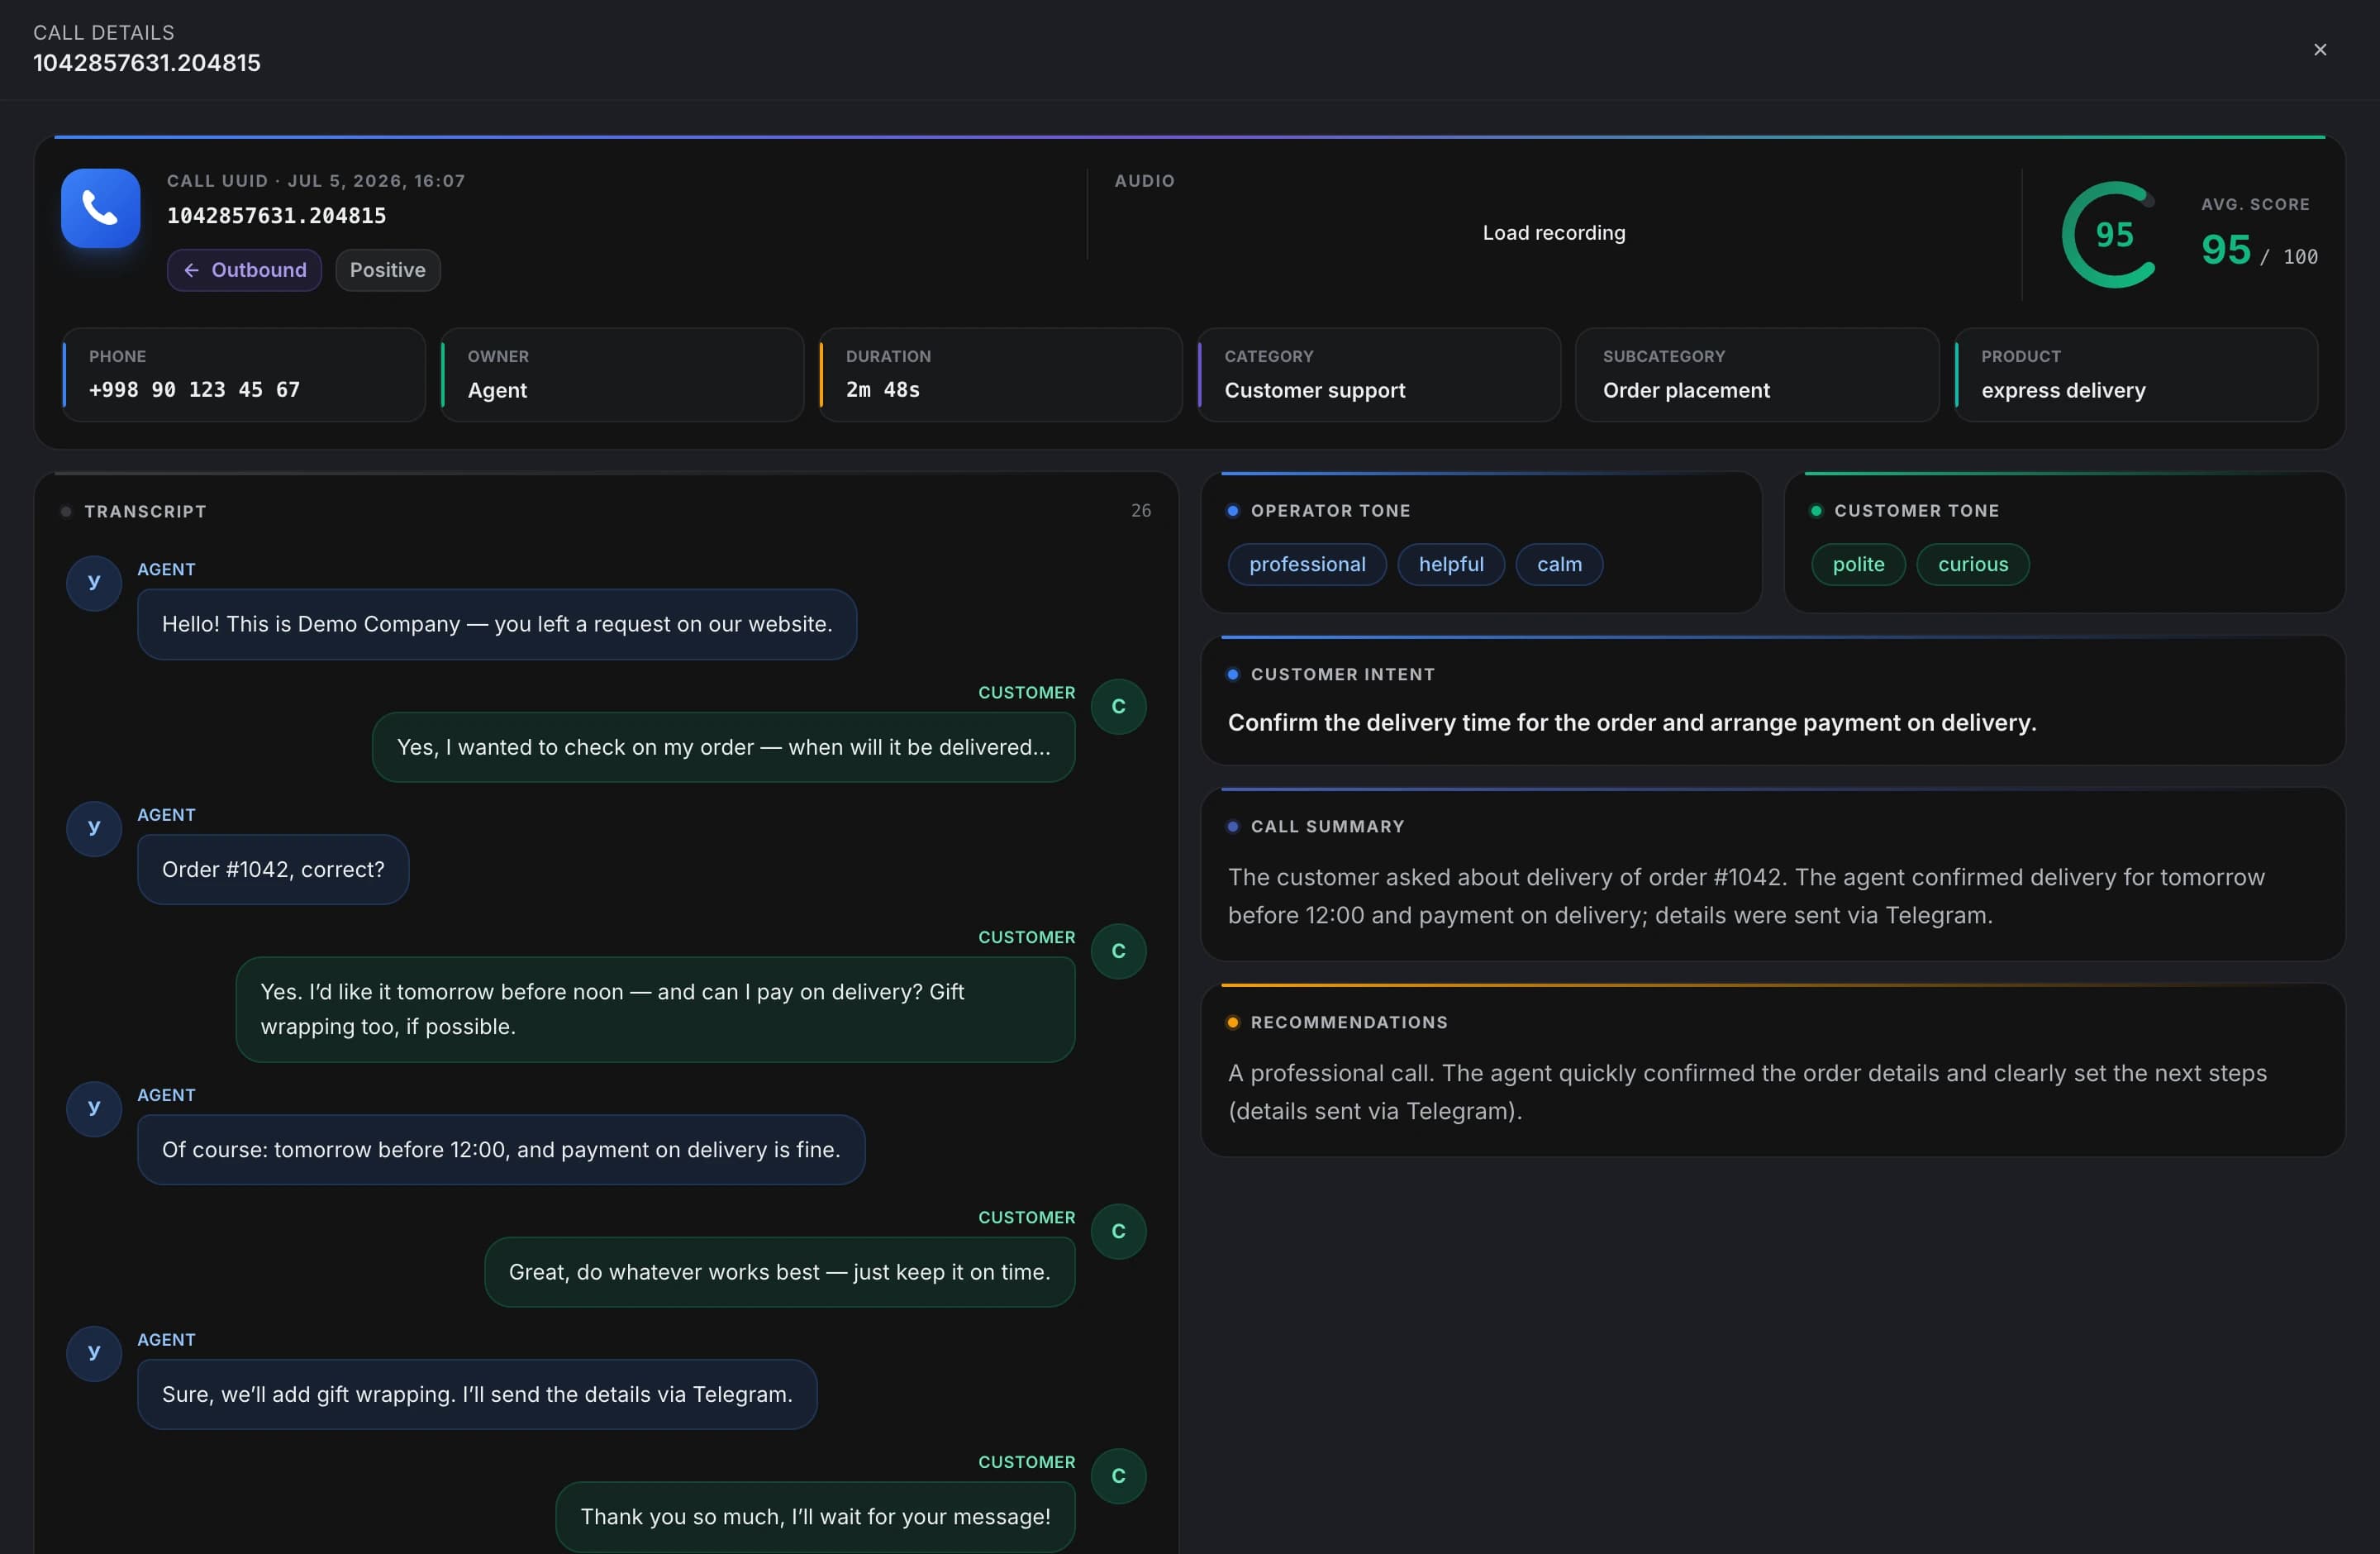Screen dimensions: 2380x1554
Task: Click the Owner field value Agent
Action: (497, 390)
